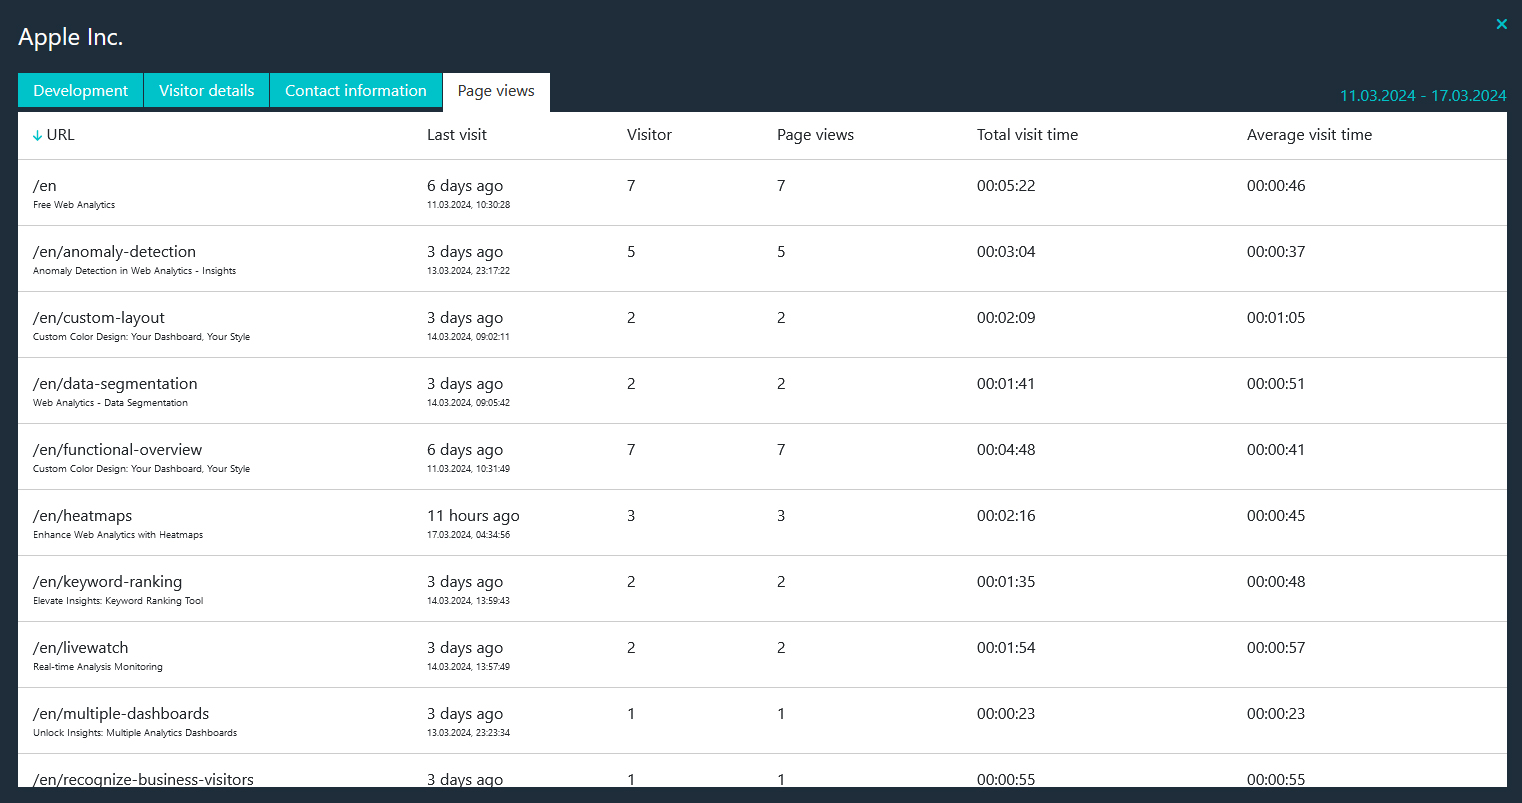Click the Free Web Analytics subtitle

74,205
